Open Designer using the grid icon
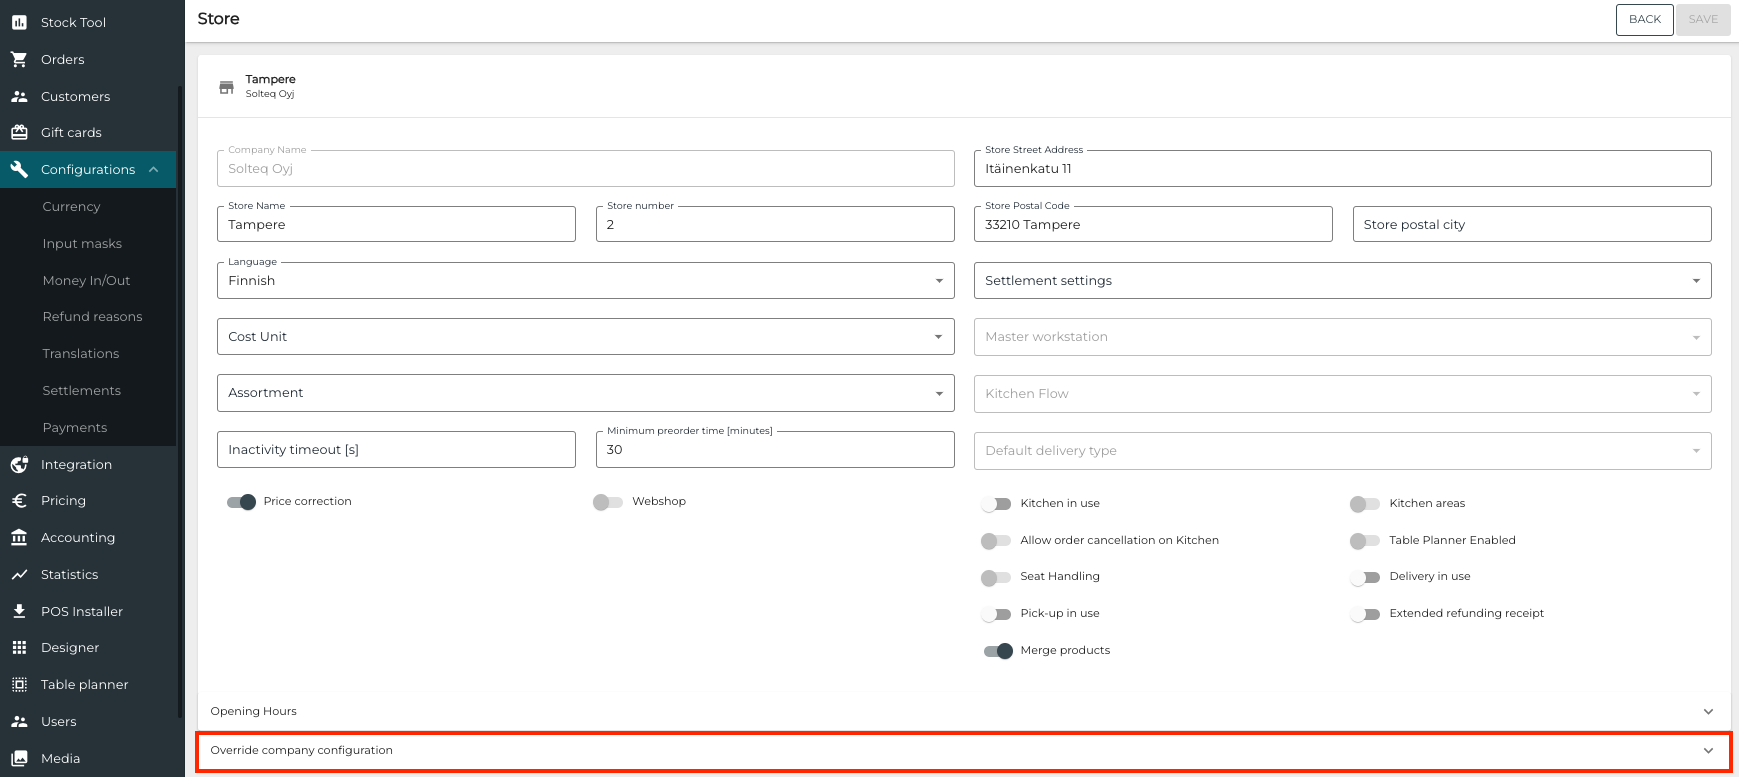This screenshot has height=777, width=1739. coord(19,648)
